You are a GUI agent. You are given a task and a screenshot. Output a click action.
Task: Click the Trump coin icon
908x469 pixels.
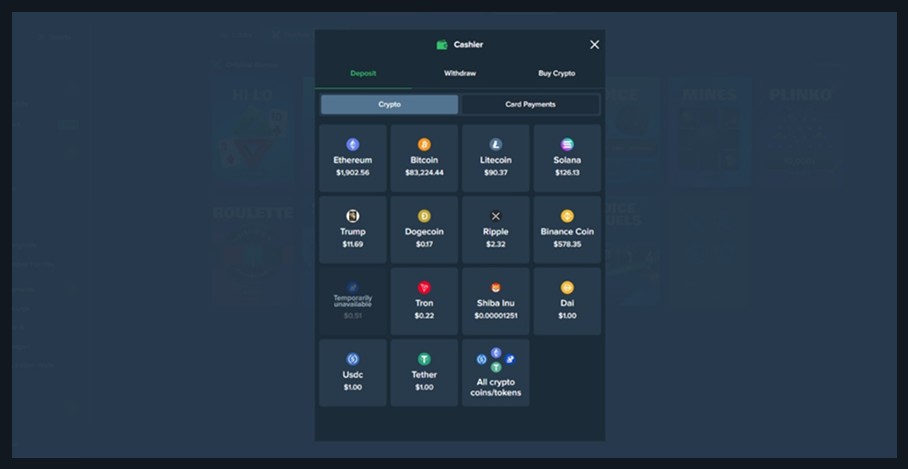352,216
